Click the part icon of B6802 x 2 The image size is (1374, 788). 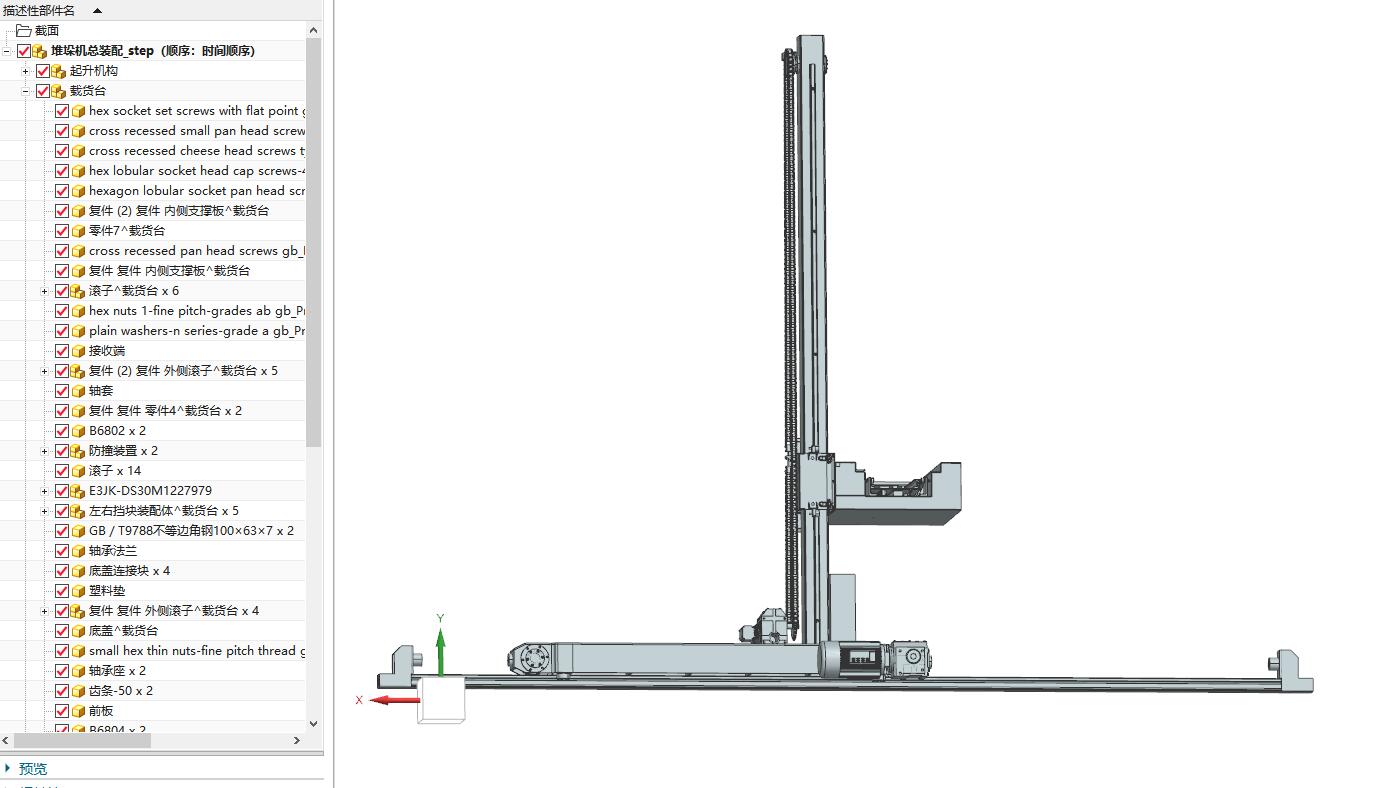point(78,430)
